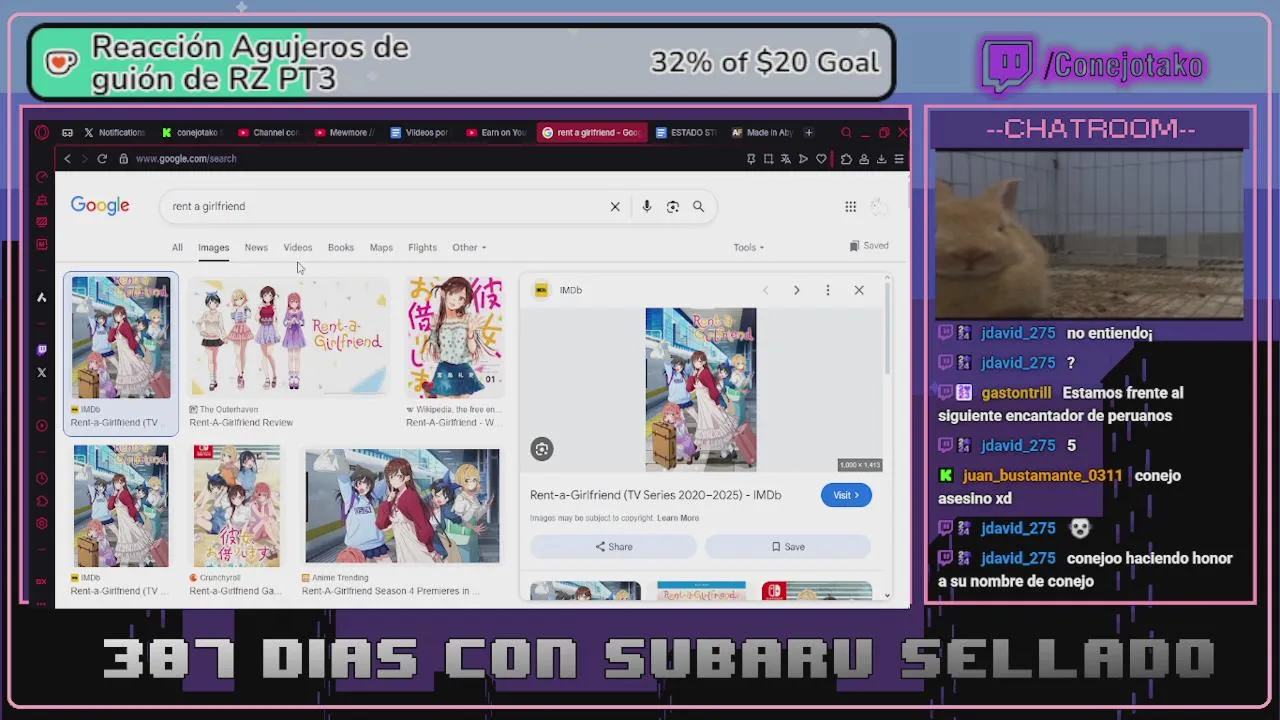Click the heart bookmark icon in address bar
The width and height of the screenshot is (1280, 720).
coord(821,159)
